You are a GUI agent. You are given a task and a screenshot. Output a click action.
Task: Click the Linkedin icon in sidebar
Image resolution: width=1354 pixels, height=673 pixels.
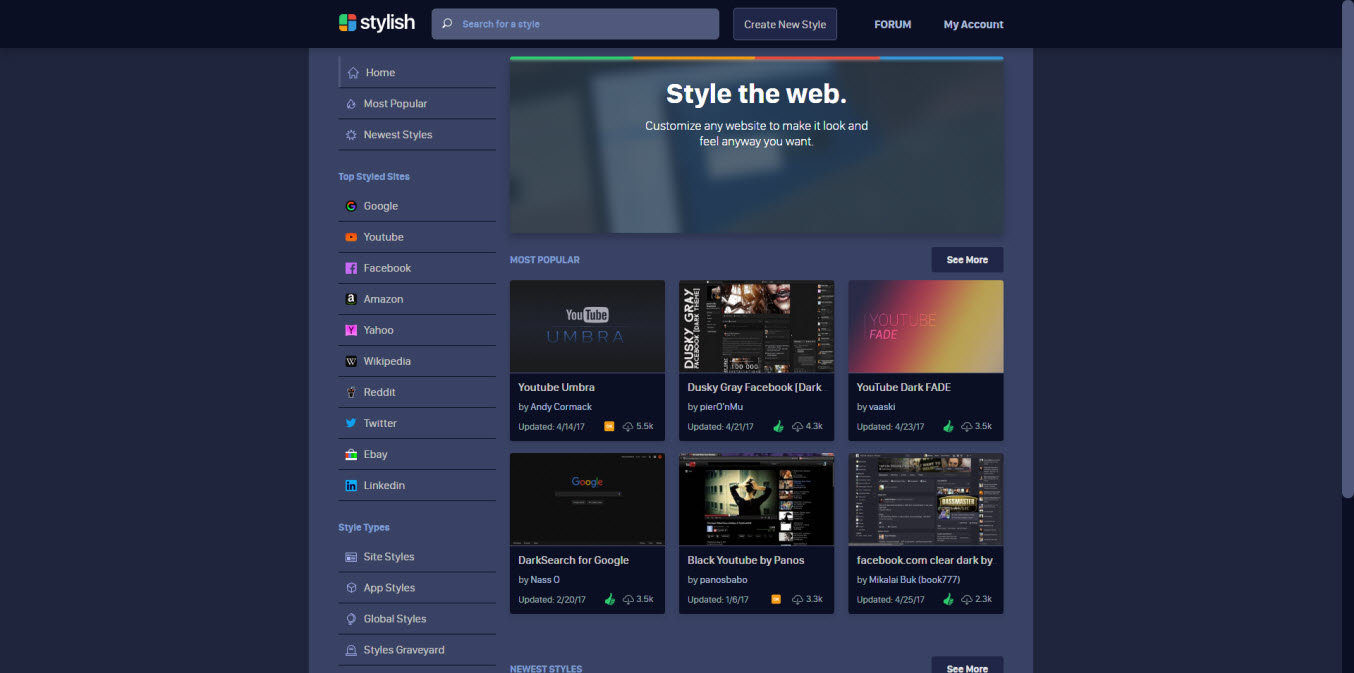tap(351, 485)
